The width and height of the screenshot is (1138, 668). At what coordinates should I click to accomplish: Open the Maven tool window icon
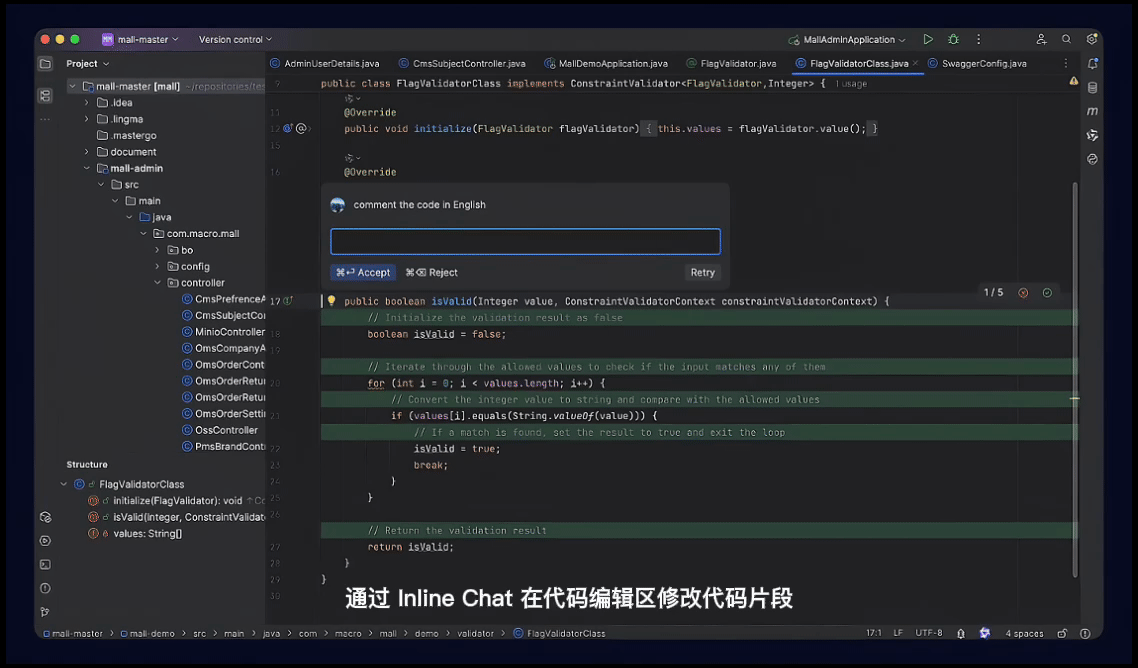[x=1092, y=111]
